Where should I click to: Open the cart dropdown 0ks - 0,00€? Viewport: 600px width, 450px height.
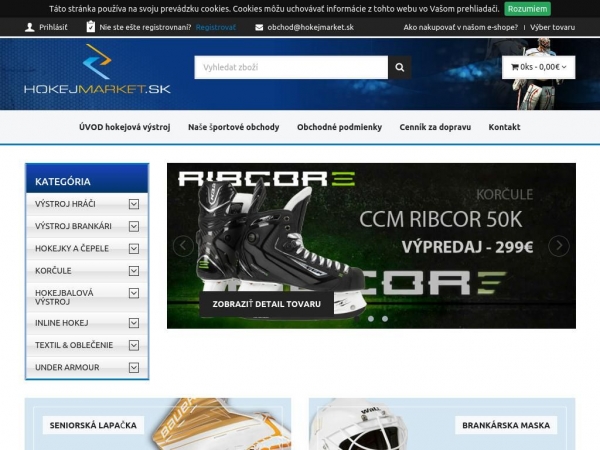pyautogui.click(x=538, y=67)
